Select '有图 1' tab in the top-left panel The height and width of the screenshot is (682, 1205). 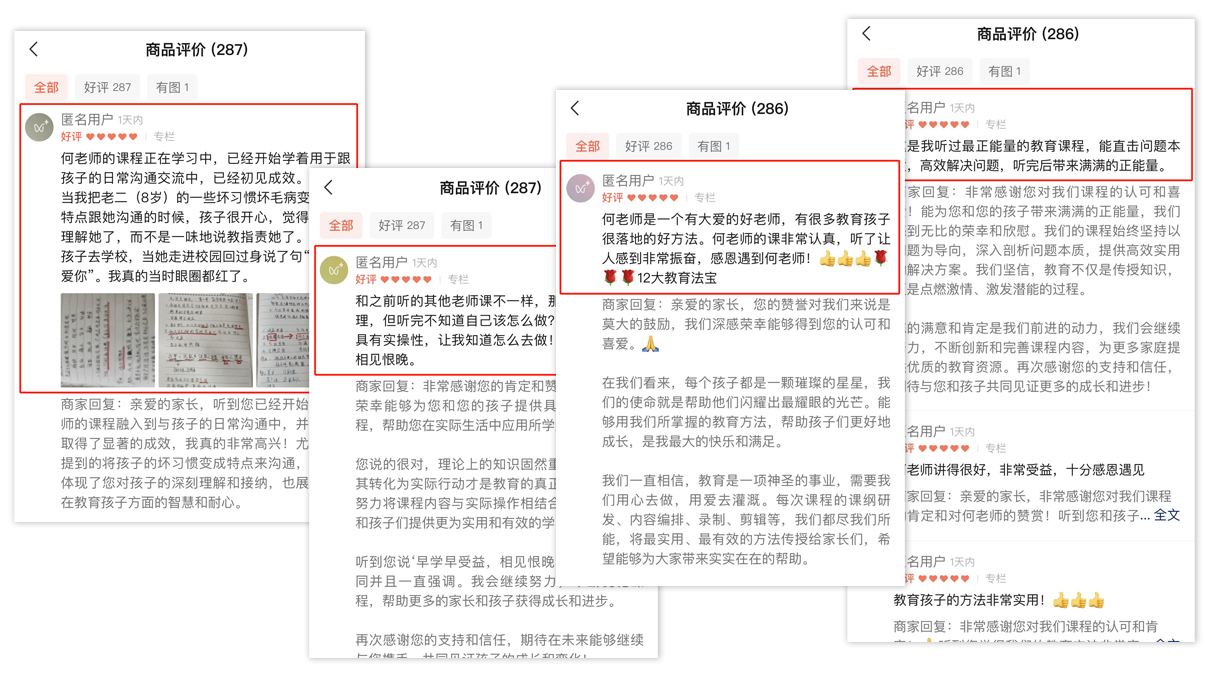pyautogui.click(x=172, y=87)
